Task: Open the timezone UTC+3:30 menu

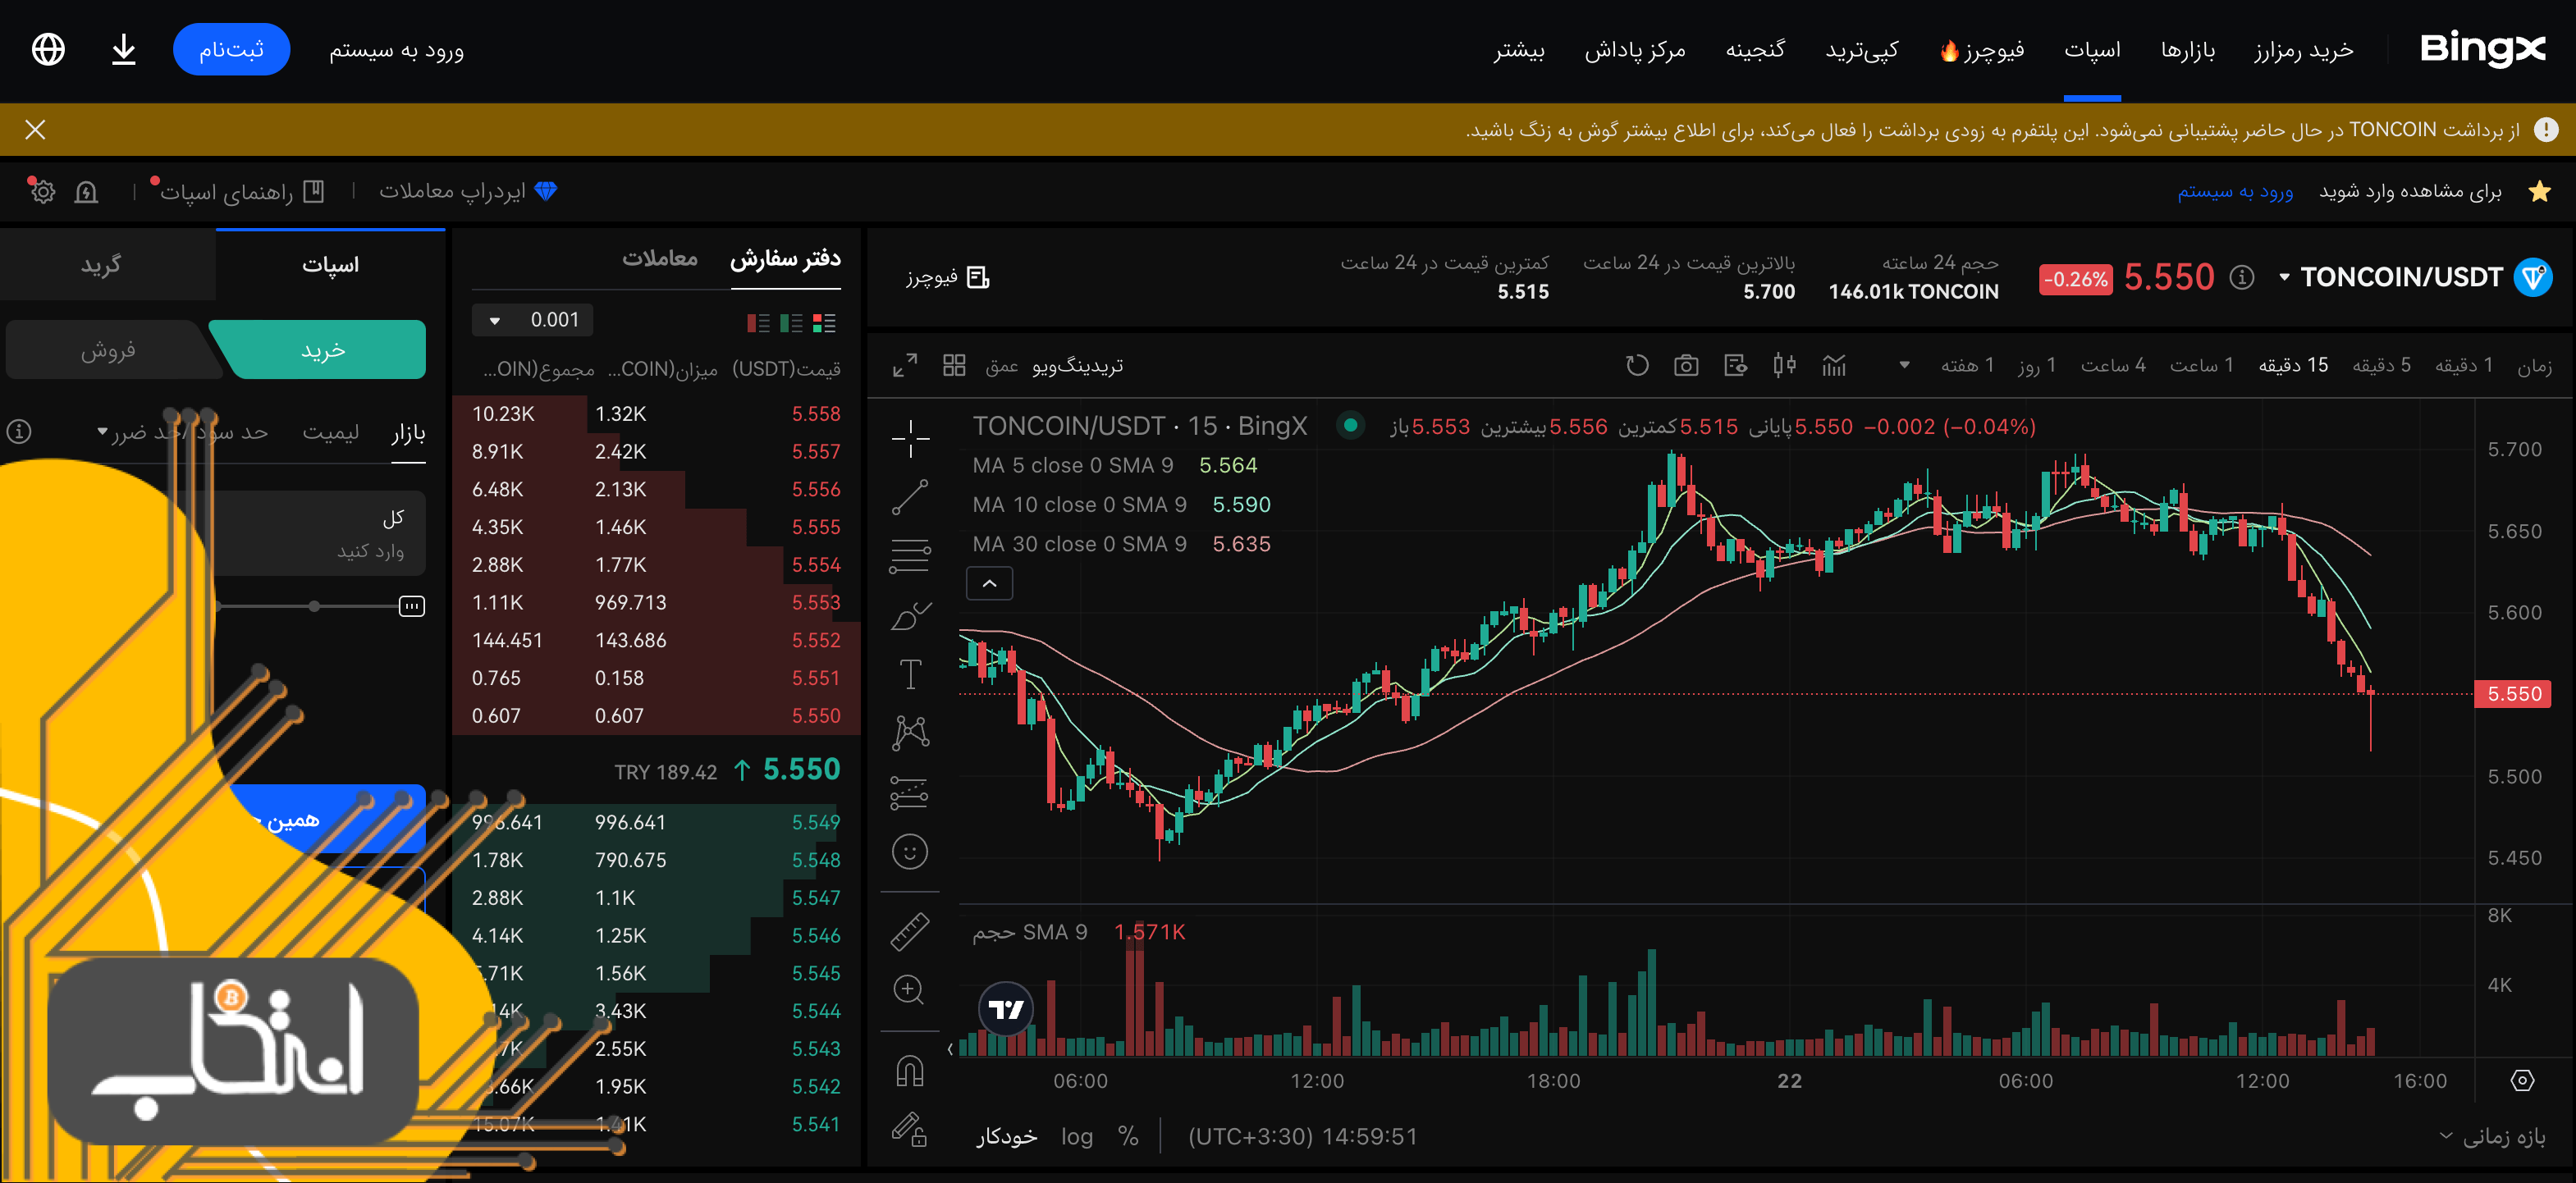Action: (1302, 1136)
